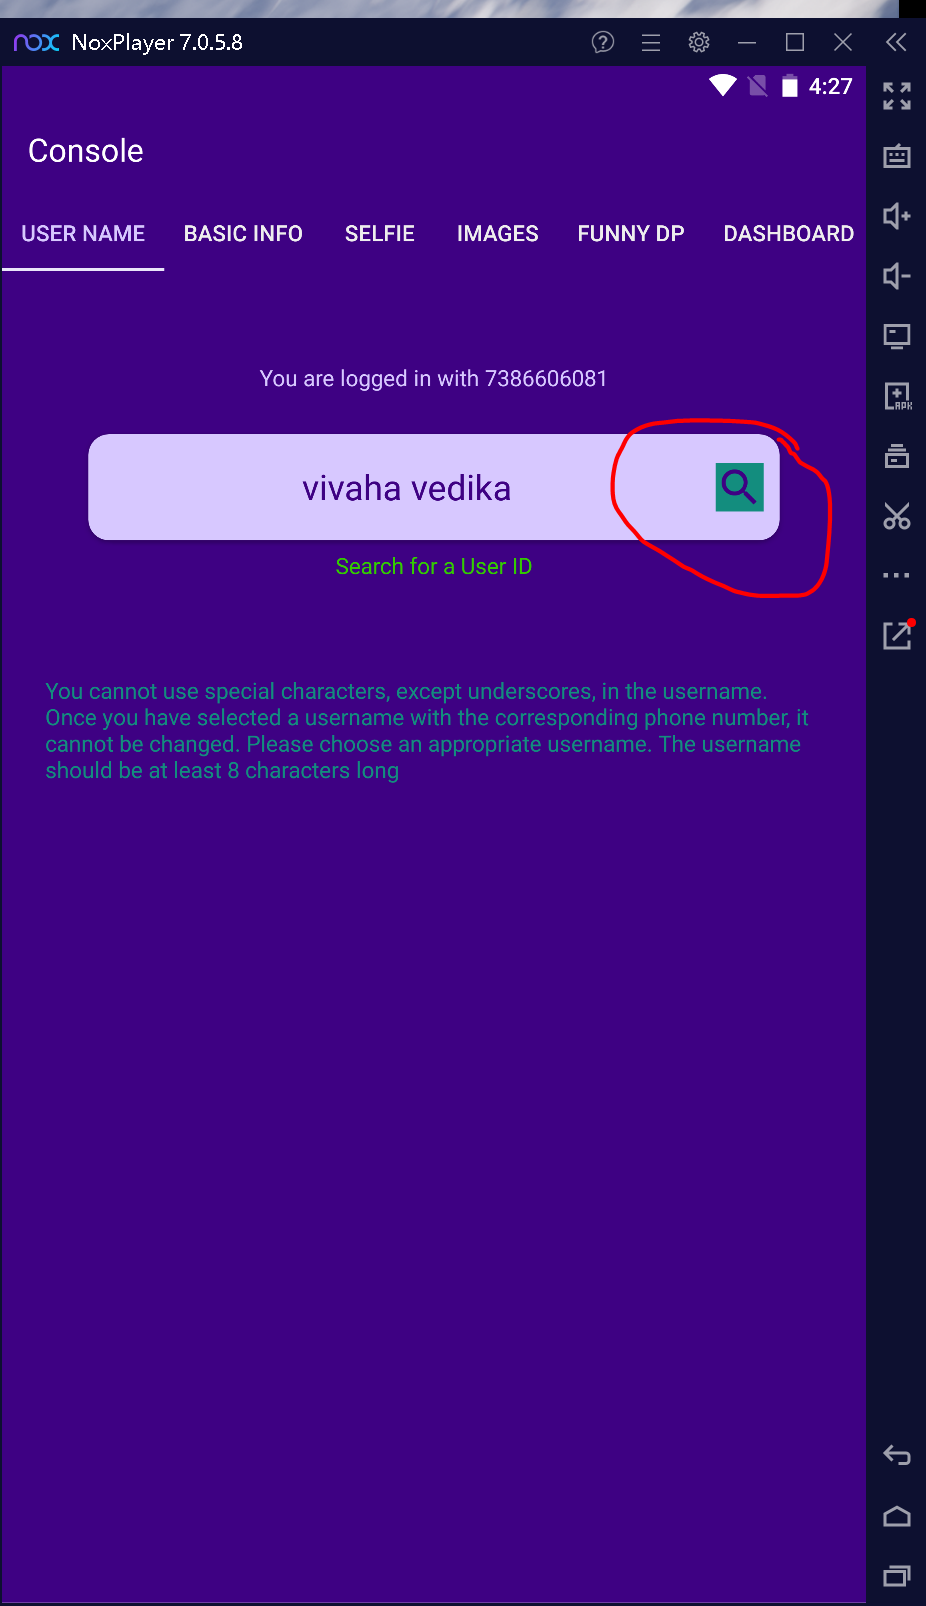
Task: Lower volume with the speaker minus icon
Action: pos(897,276)
